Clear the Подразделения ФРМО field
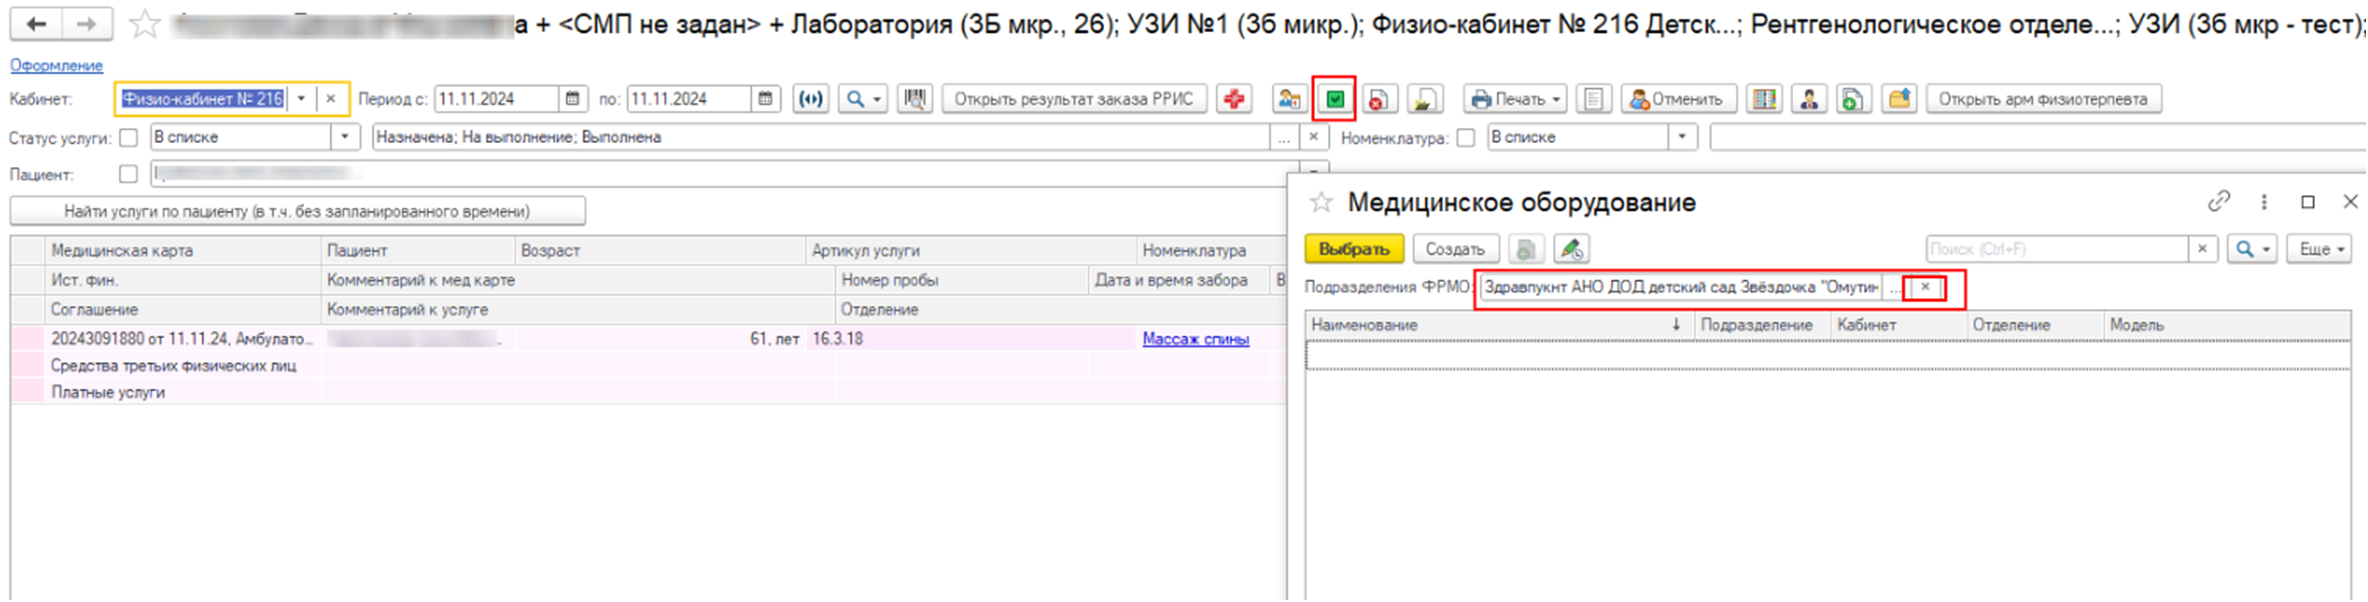The height and width of the screenshot is (602, 2368). pos(1925,287)
